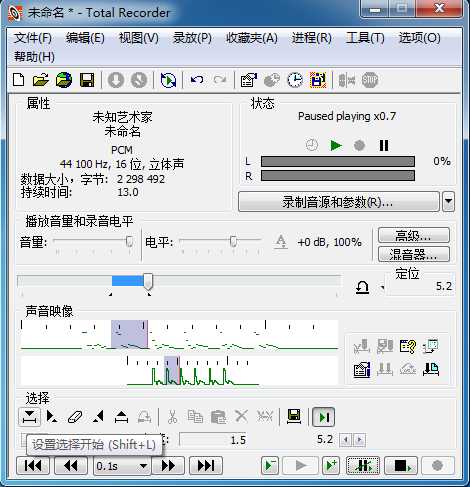This screenshot has width=470, height=487.
Task: Toggle the play-to-selection-end button
Action: 323,417
